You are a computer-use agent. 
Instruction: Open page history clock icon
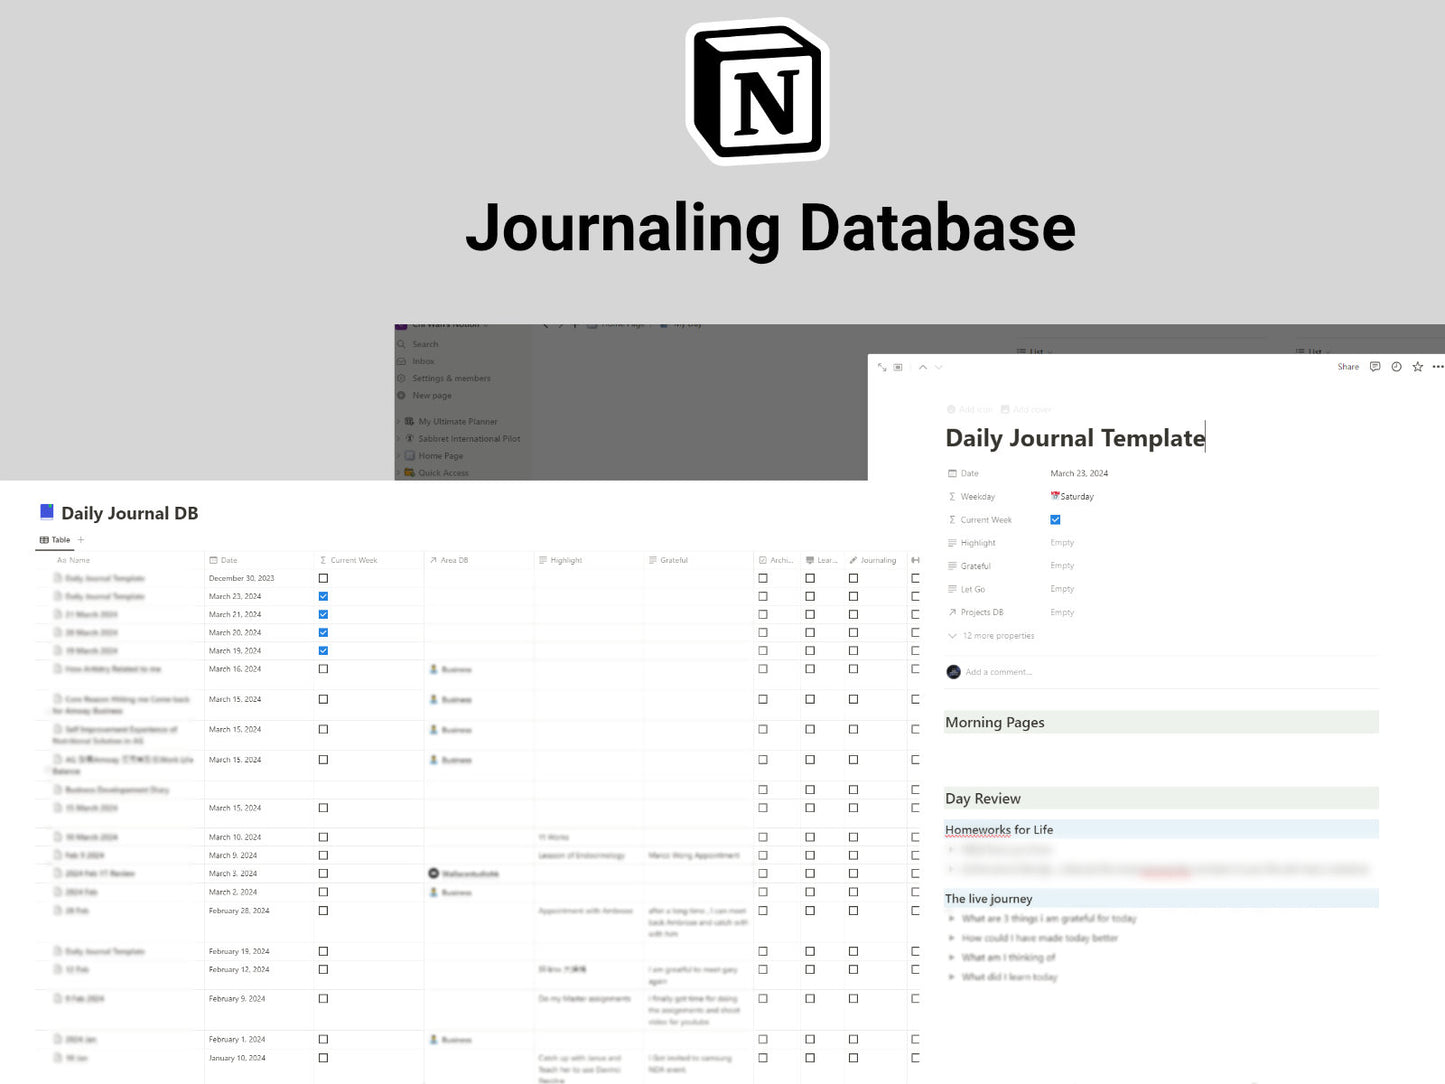click(1396, 367)
